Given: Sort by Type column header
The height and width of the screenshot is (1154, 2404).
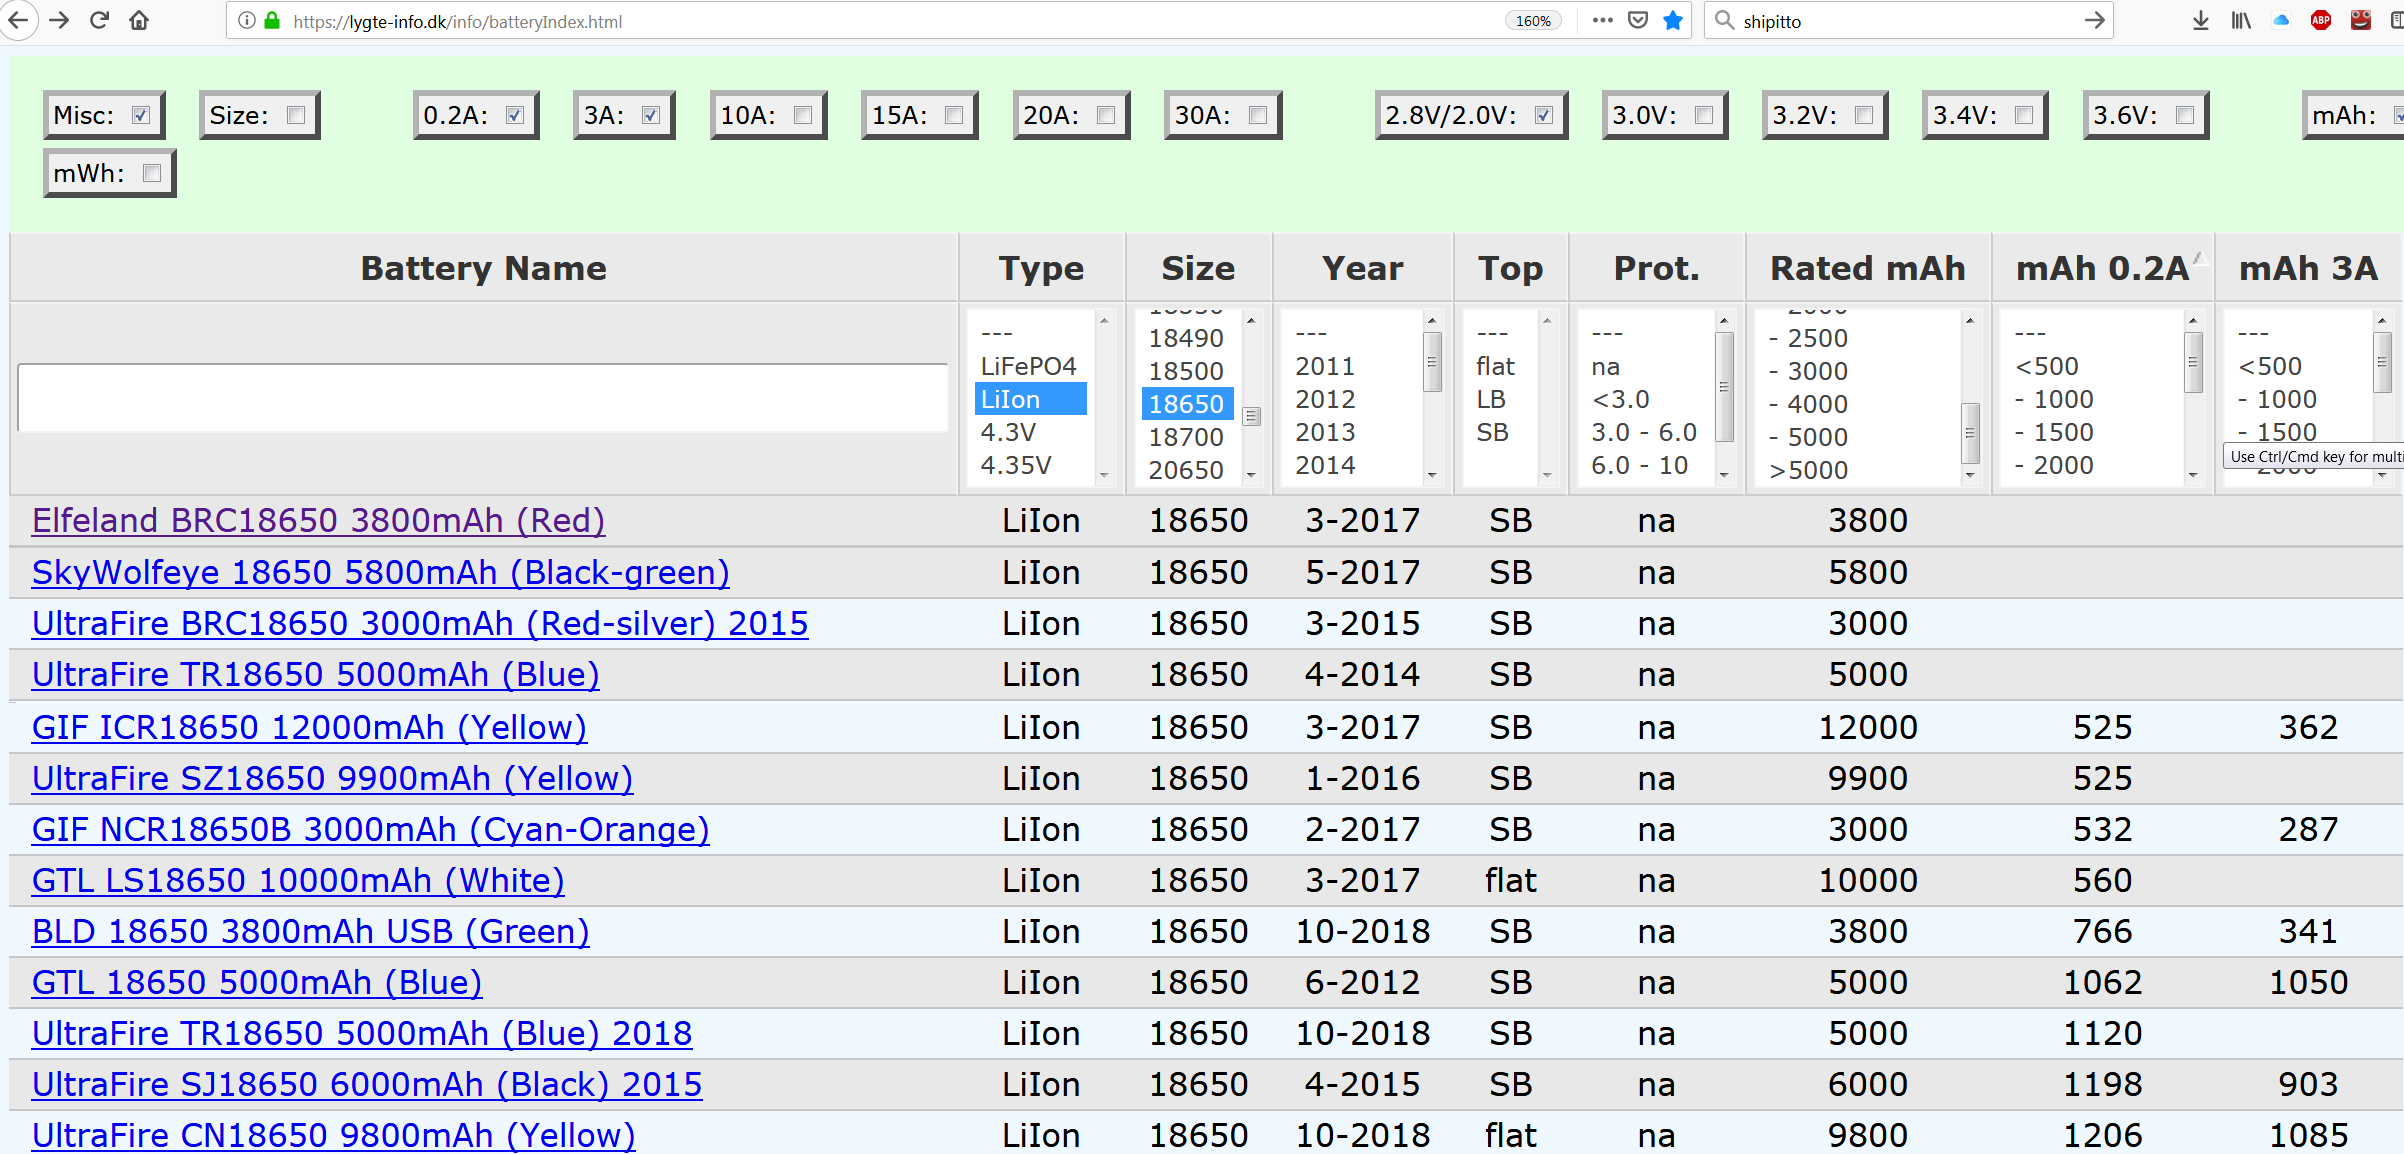Looking at the screenshot, I should pos(1041,268).
